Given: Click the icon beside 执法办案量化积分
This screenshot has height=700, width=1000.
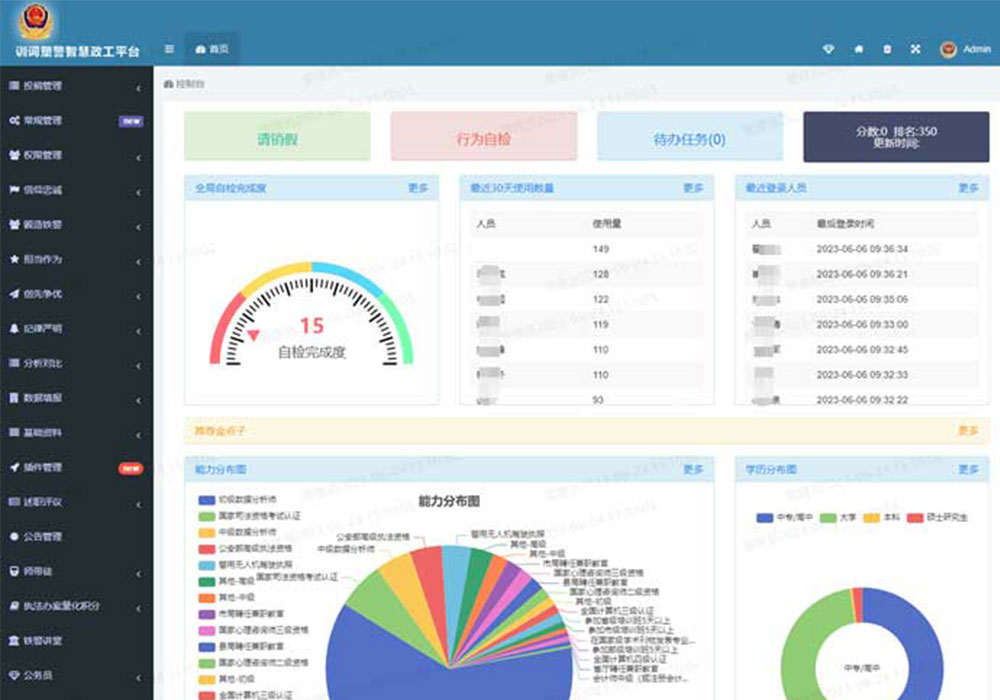Looking at the screenshot, I should pos(14,606).
